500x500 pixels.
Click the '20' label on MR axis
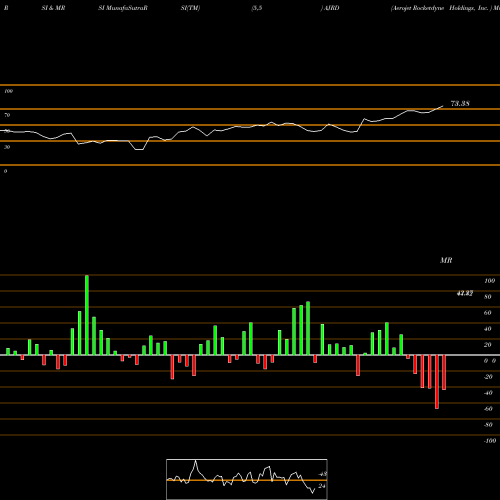click(x=488, y=345)
